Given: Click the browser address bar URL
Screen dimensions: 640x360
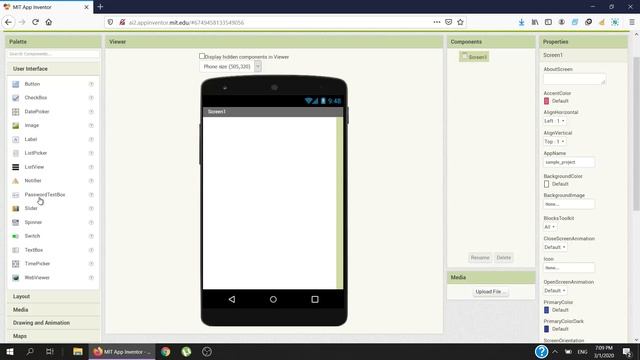Looking at the screenshot, I should coord(186,22).
